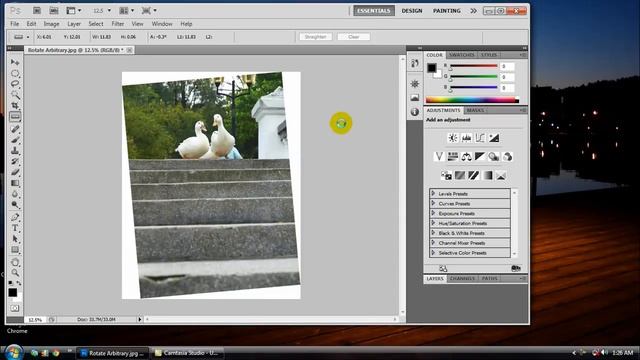This screenshot has height=360, width=640.
Task: Select the Zoom tool in toolbox
Action: pyautogui.click(x=15, y=273)
